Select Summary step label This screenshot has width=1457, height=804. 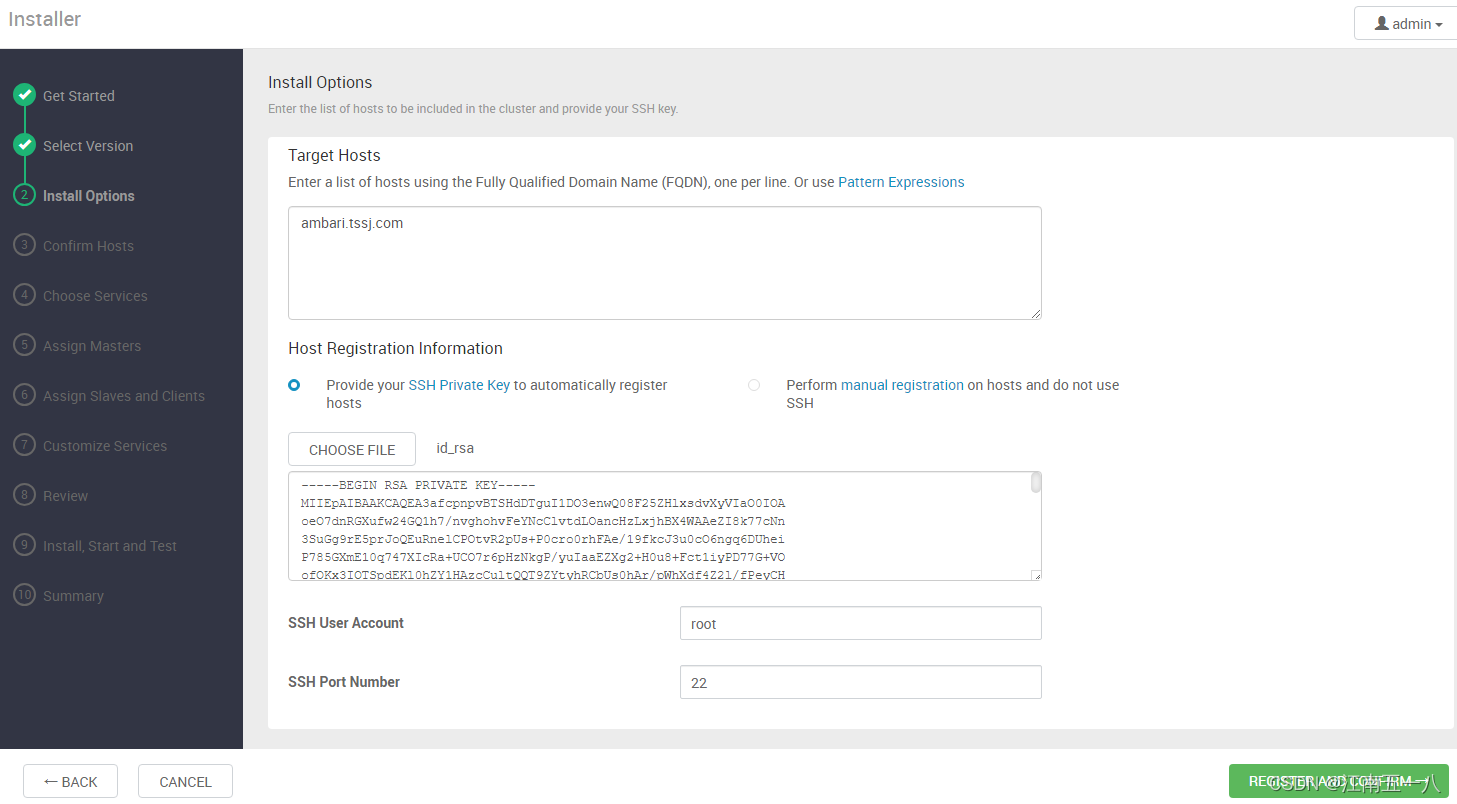click(73, 596)
